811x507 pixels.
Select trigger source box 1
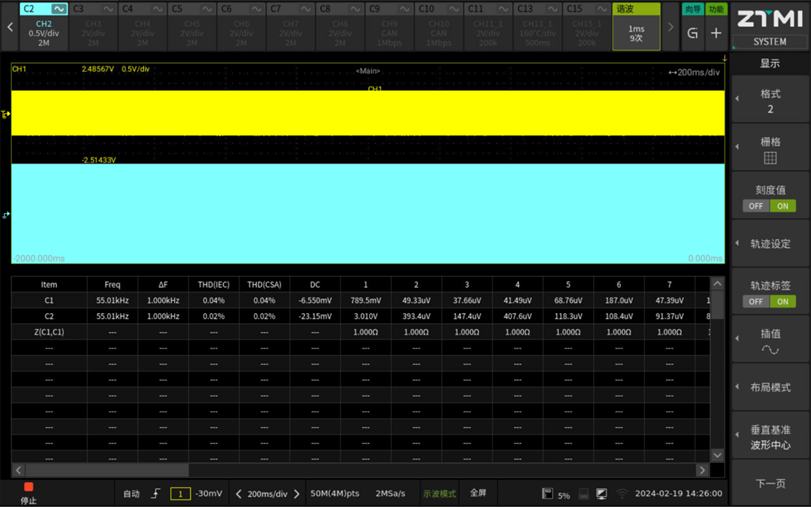tap(180, 494)
